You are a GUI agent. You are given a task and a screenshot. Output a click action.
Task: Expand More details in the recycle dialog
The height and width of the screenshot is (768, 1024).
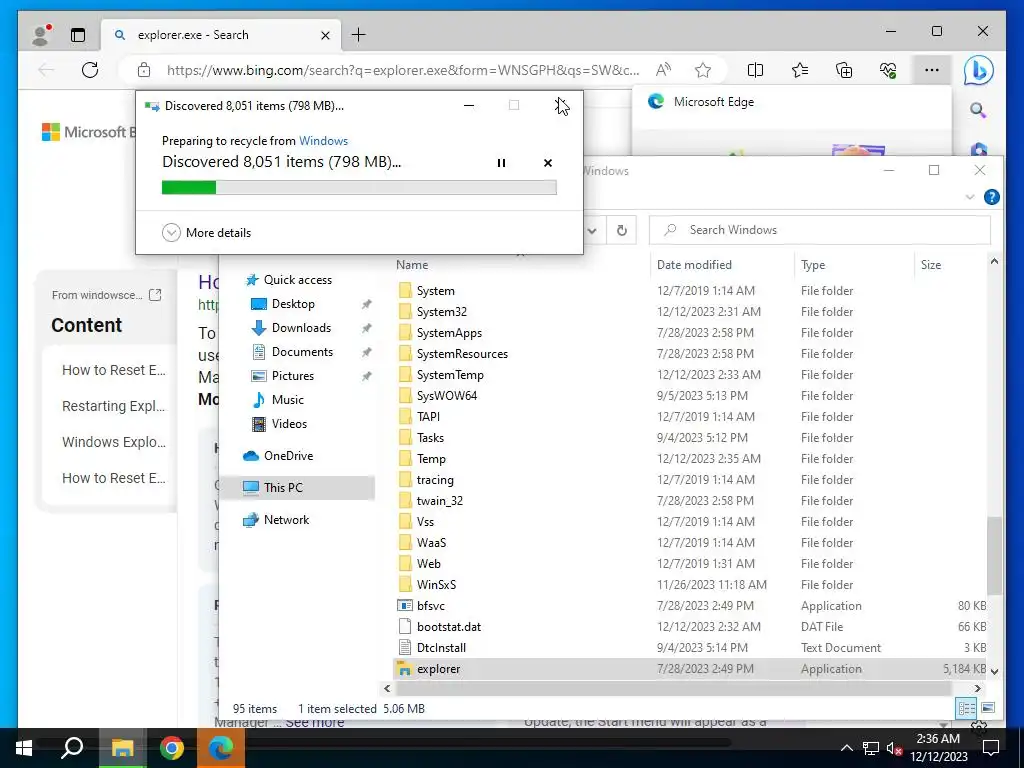coord(206,232)
